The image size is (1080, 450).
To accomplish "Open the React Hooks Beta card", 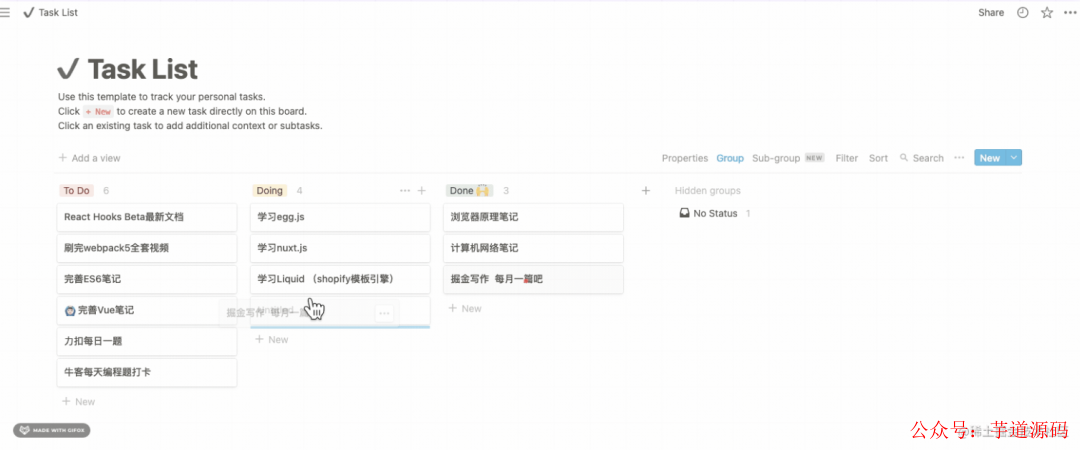I will tap(147, 217).
